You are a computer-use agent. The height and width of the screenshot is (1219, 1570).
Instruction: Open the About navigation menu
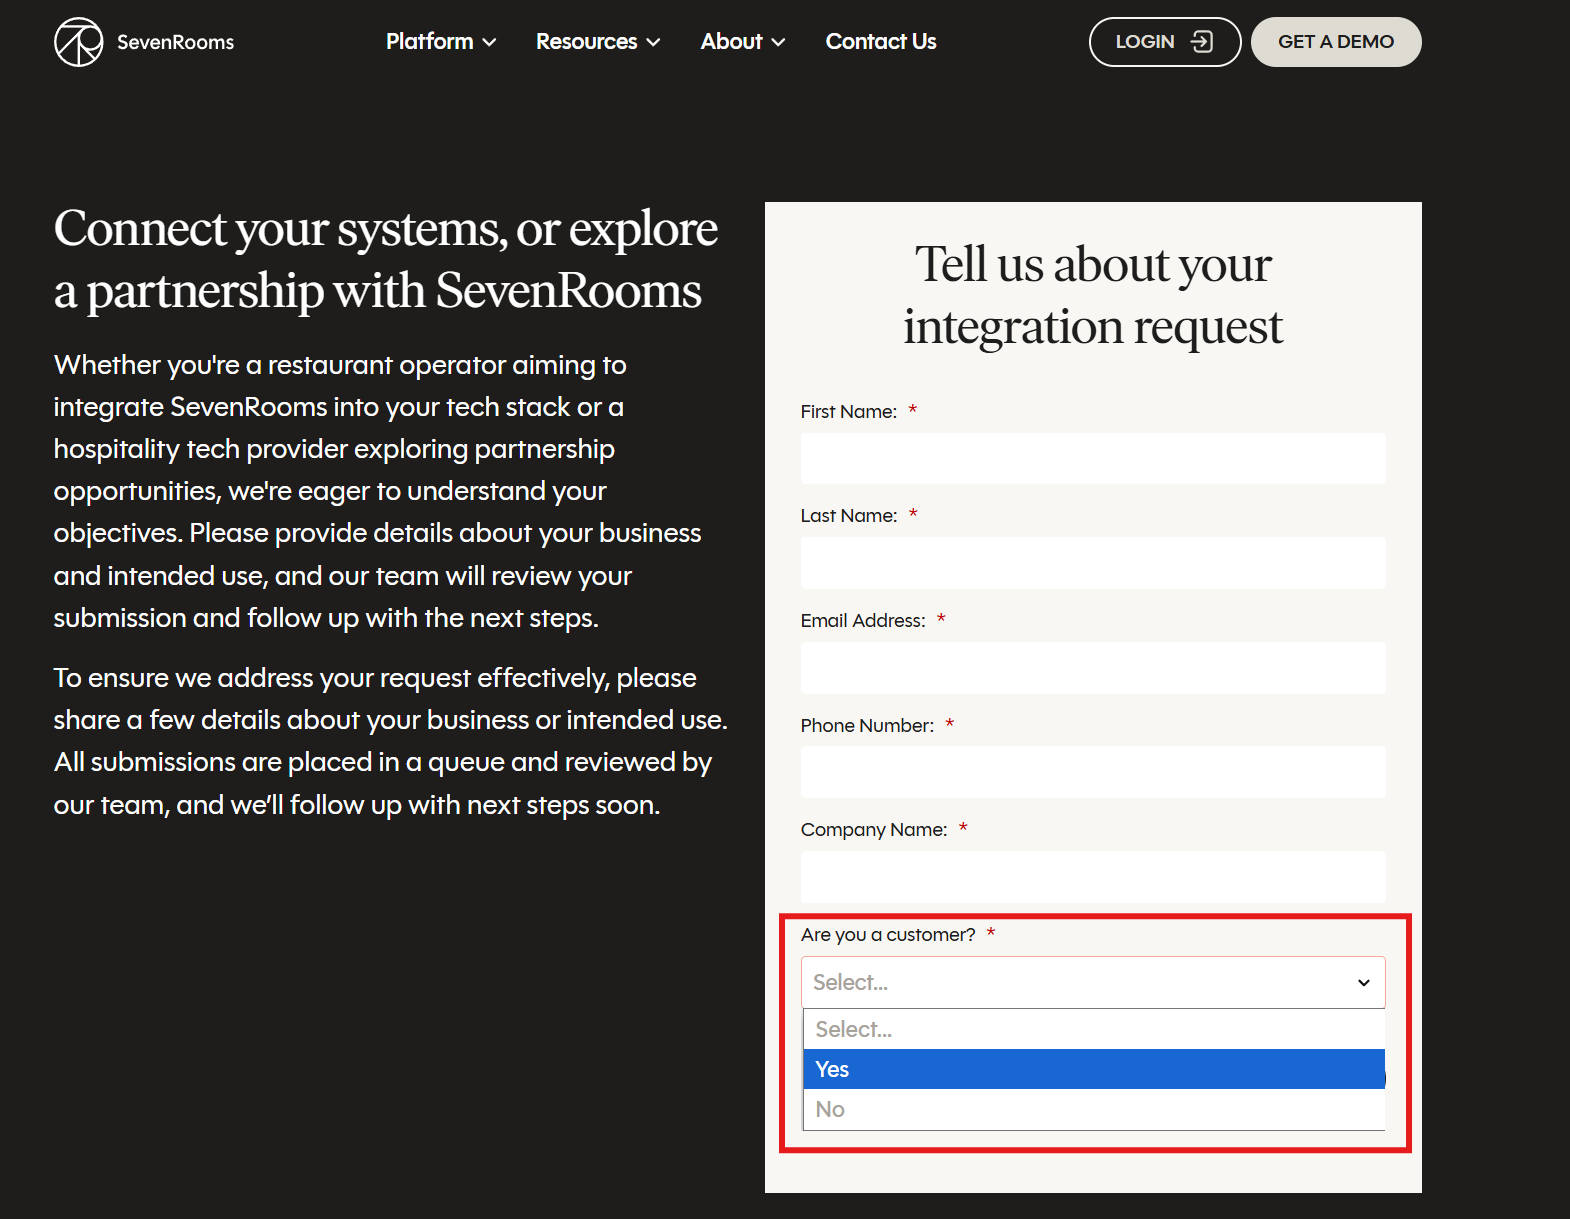(731, 42)
